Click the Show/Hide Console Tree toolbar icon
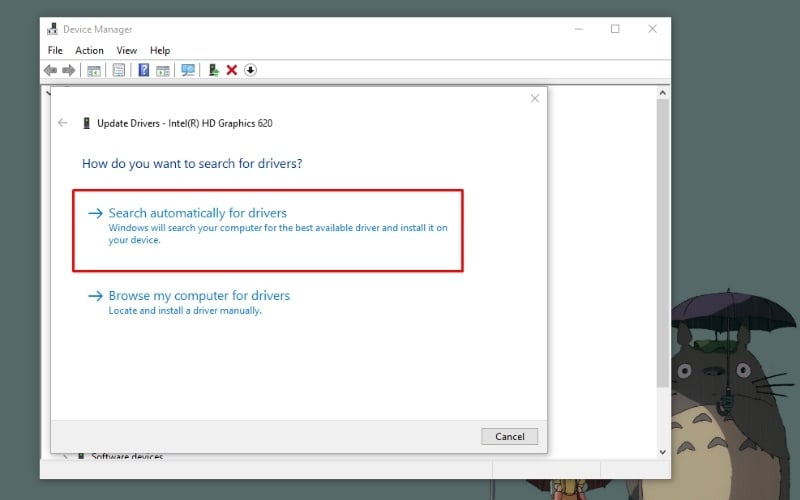The image size is (800, 500). [94, 70]
